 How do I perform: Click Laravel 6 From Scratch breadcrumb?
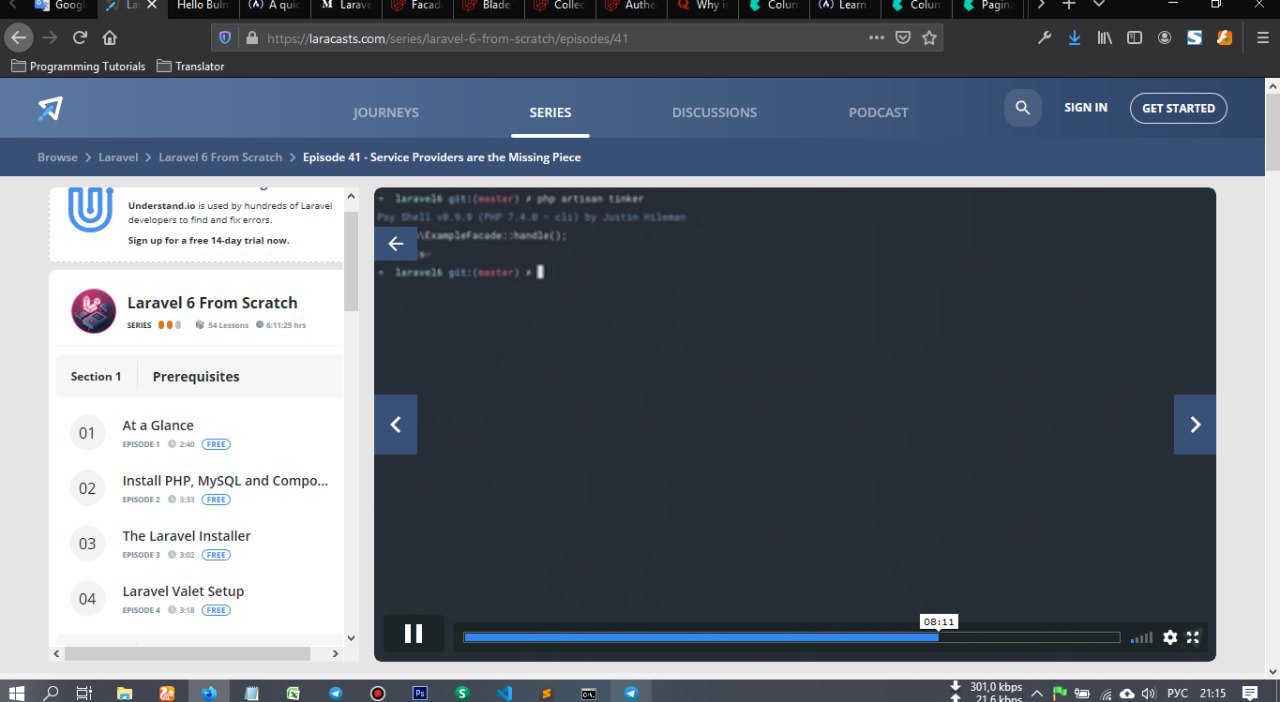pyautogui.click(x=220, y=157)
